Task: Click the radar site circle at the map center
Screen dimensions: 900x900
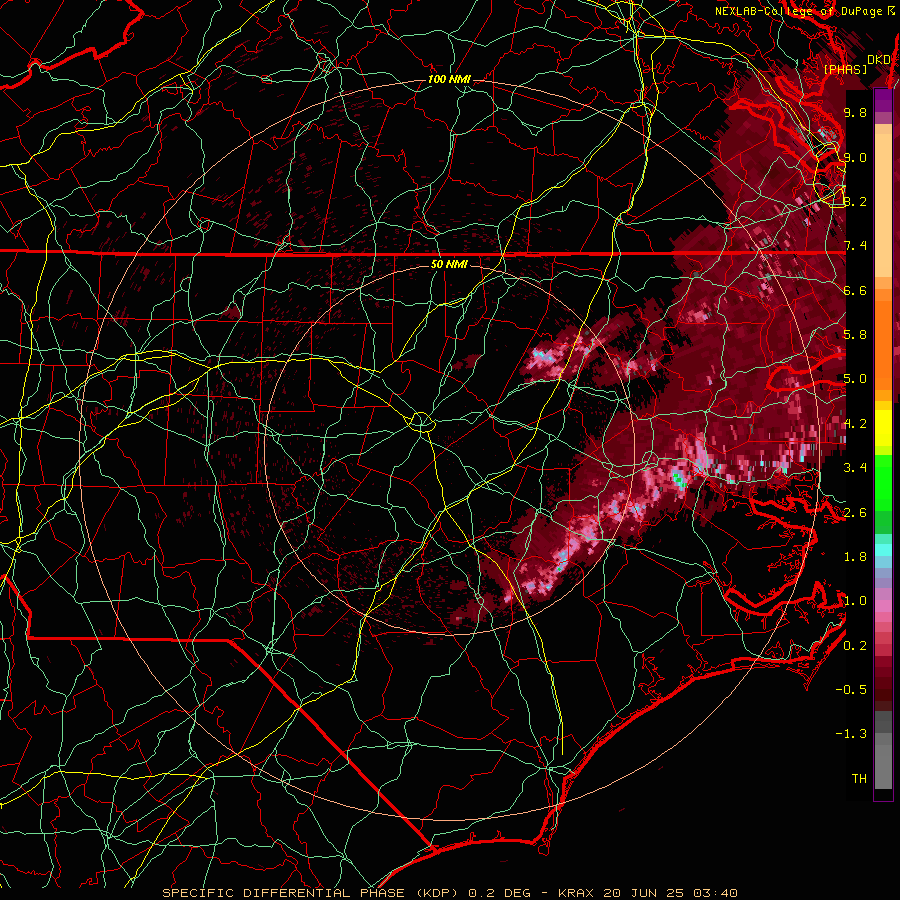Action: (421, 422)
